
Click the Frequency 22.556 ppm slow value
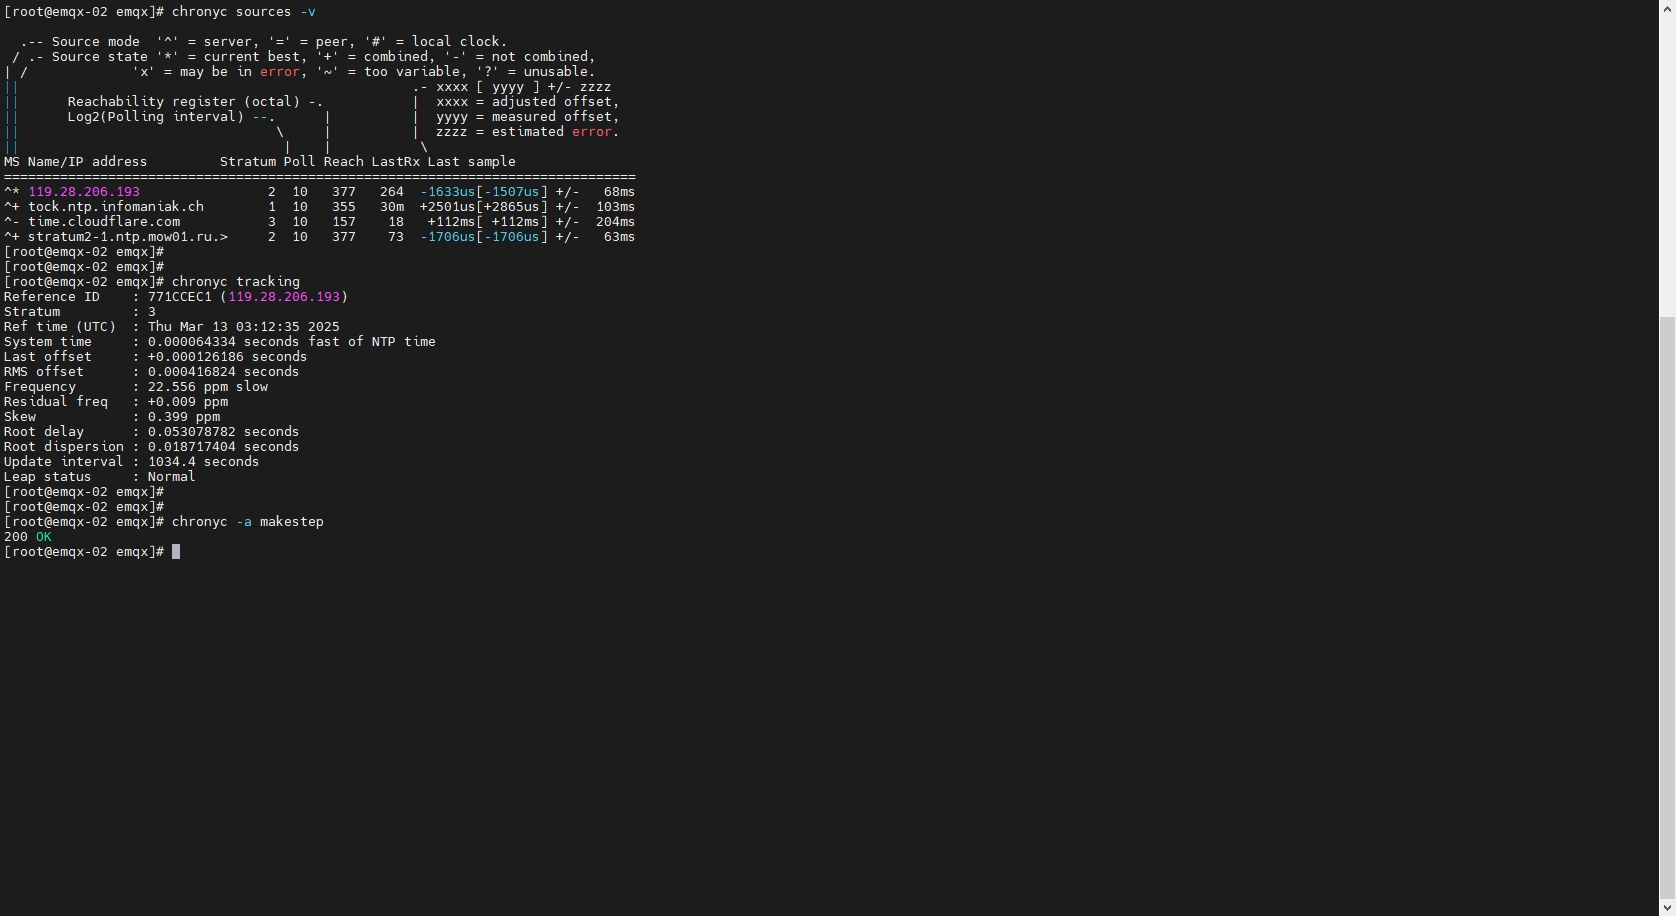coord(208,387)
